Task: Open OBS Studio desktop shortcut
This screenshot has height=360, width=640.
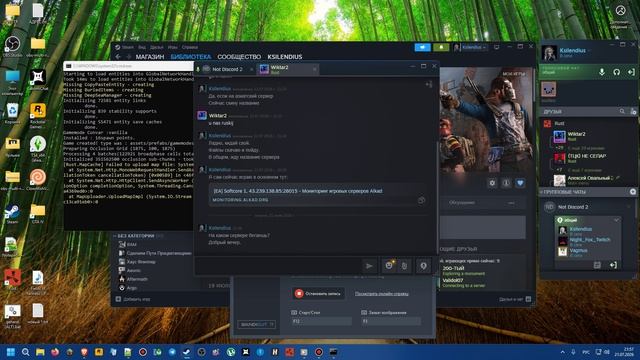Action: tap(12, 47)
